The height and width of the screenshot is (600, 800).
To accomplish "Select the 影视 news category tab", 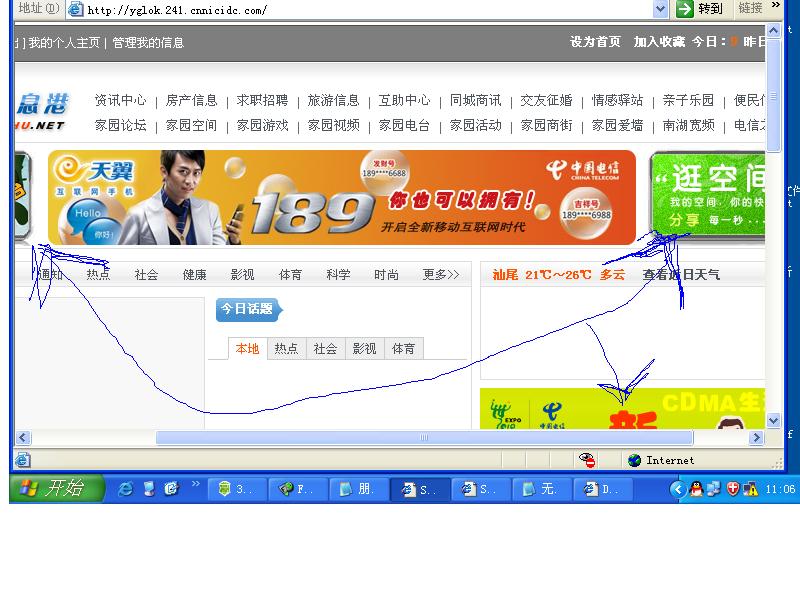I will (x=242, y=274).
